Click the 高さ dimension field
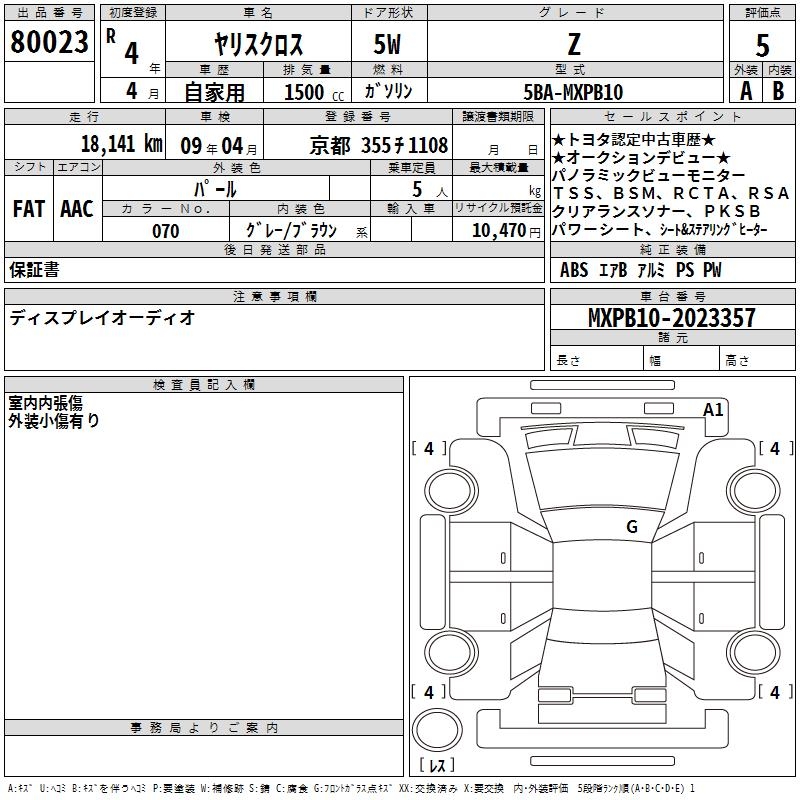The width and height of the screenshot is (800, 800). pos(758,360)
